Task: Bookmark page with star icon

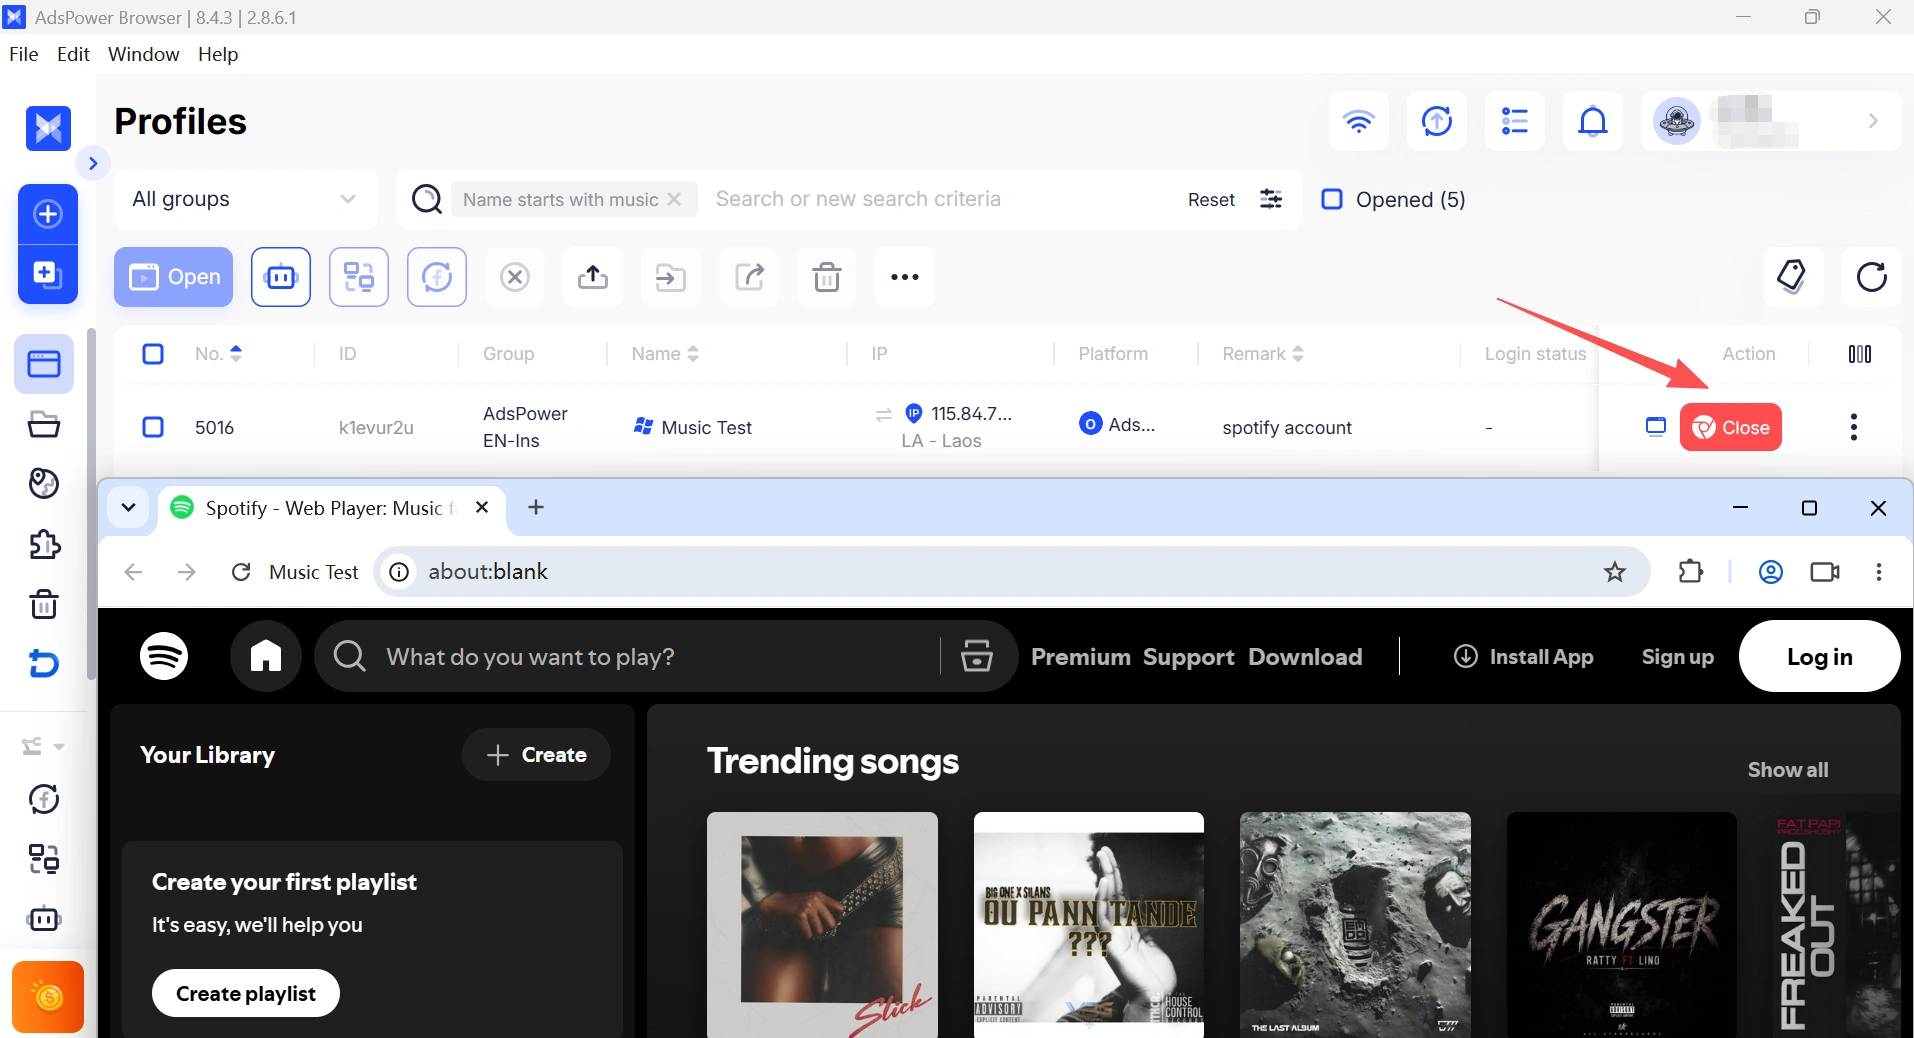Action: point(1615,571)
